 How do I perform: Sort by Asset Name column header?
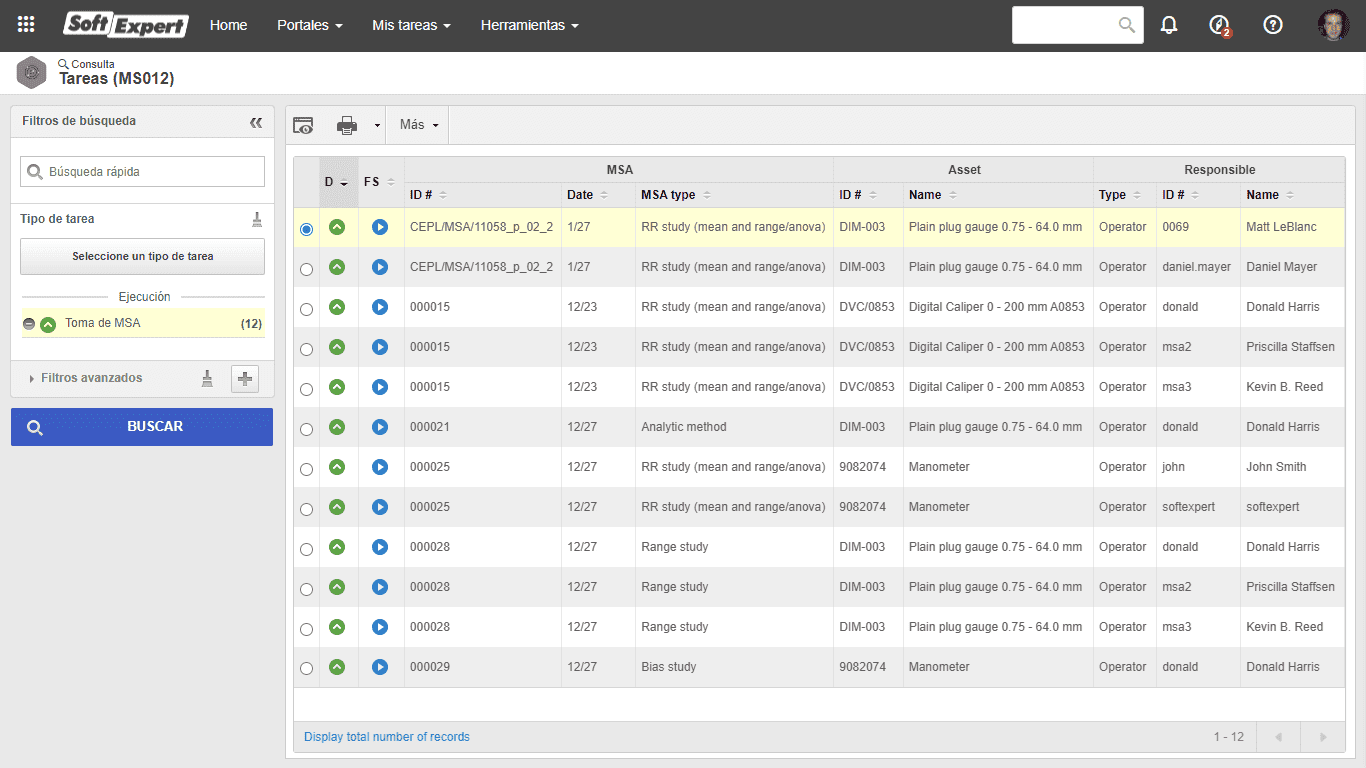point(934,195)
